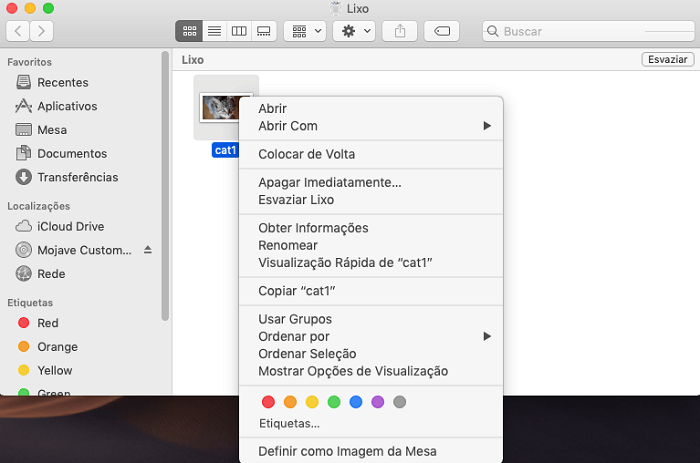Screen dimensions: 700x463
Task: Switch to gallery view in toolbar
Action: 264,31
